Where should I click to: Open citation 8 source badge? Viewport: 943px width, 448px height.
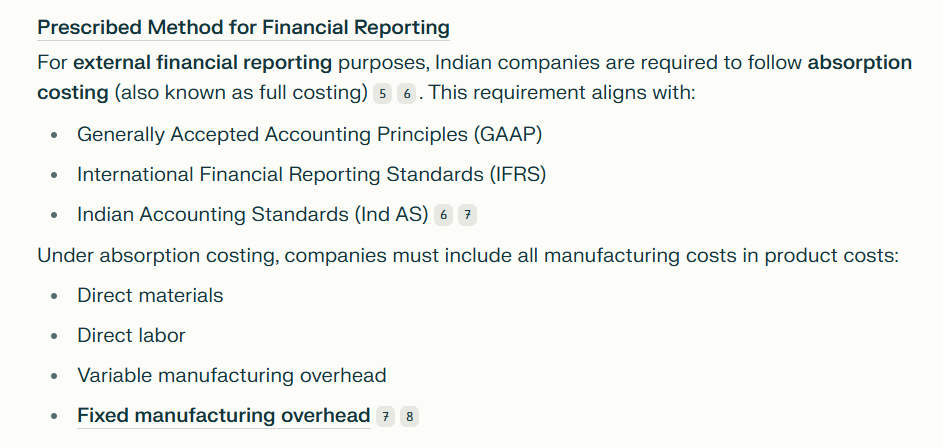410,416
